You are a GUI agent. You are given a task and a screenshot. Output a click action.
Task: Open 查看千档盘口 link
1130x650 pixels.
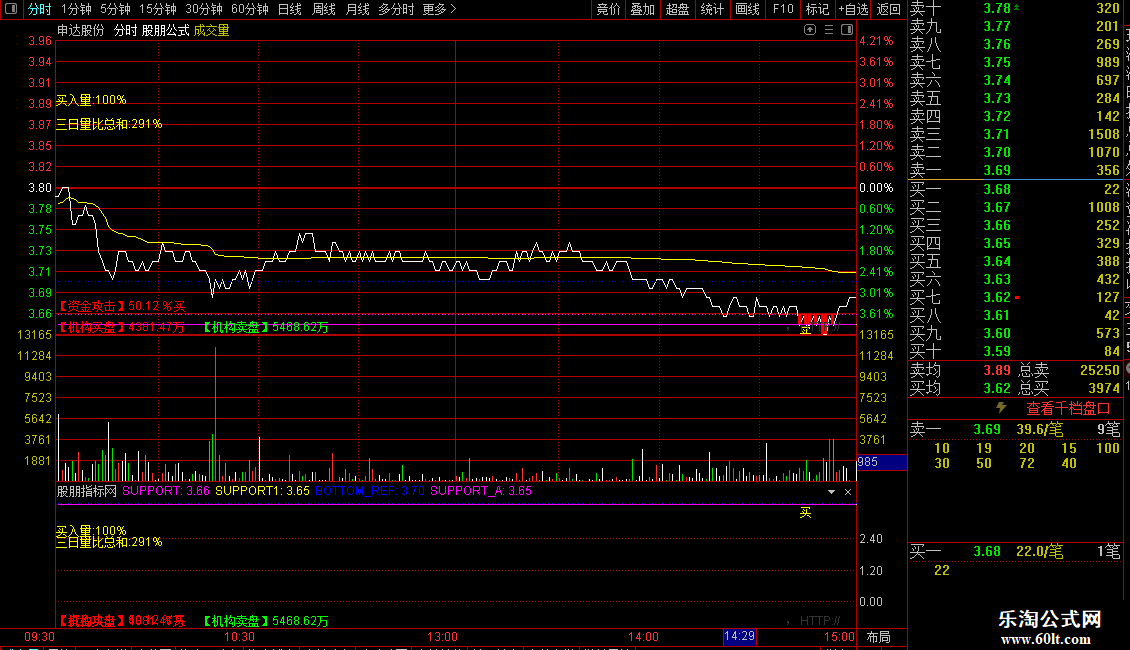point(1068,409)
